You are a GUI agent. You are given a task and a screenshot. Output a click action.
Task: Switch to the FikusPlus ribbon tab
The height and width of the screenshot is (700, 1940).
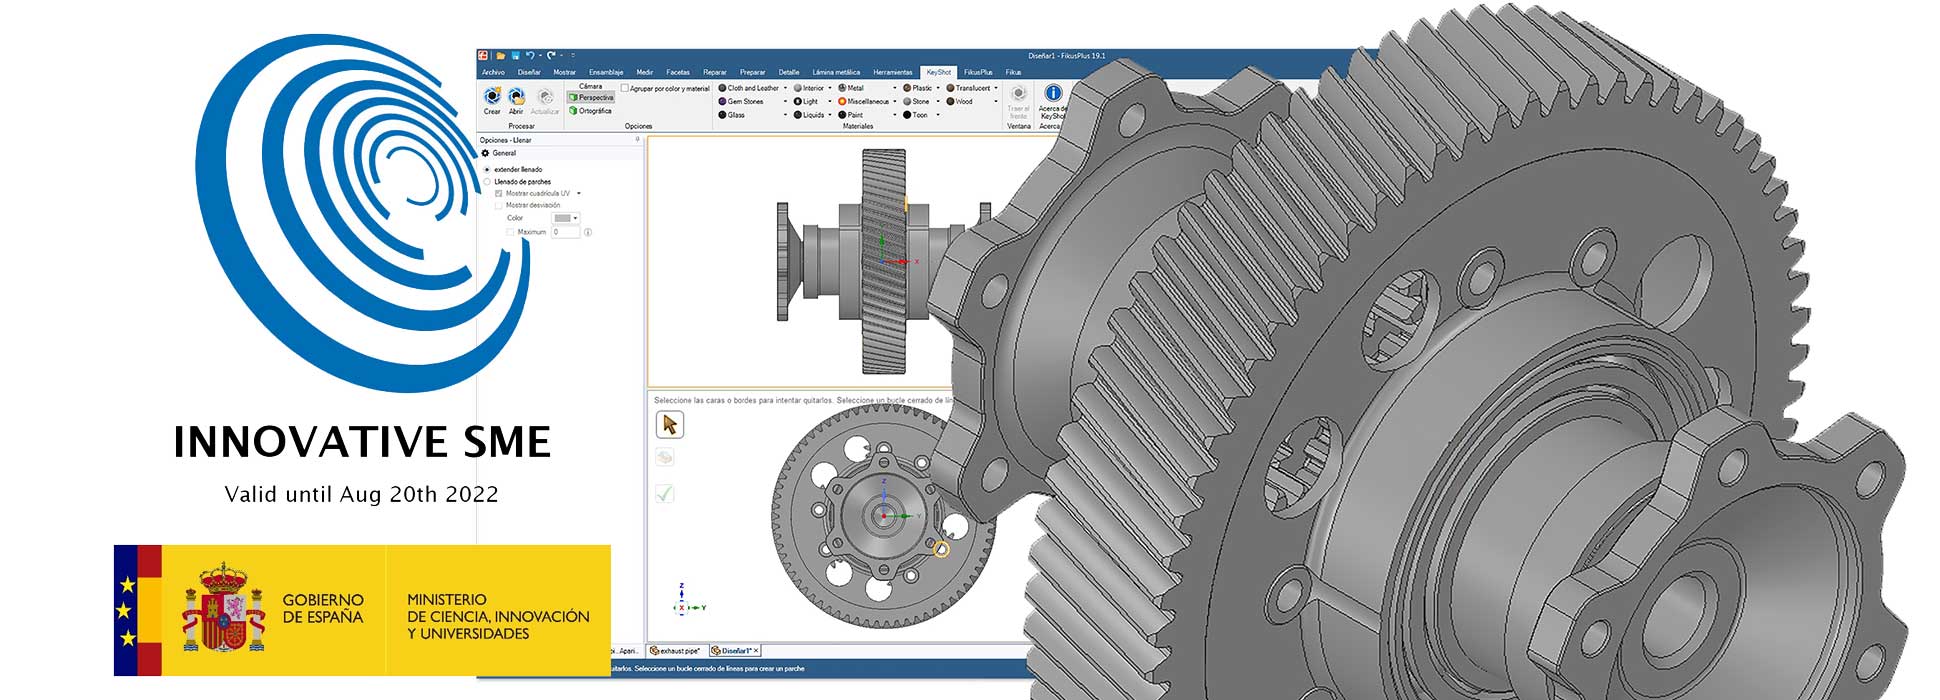(978, 72)
